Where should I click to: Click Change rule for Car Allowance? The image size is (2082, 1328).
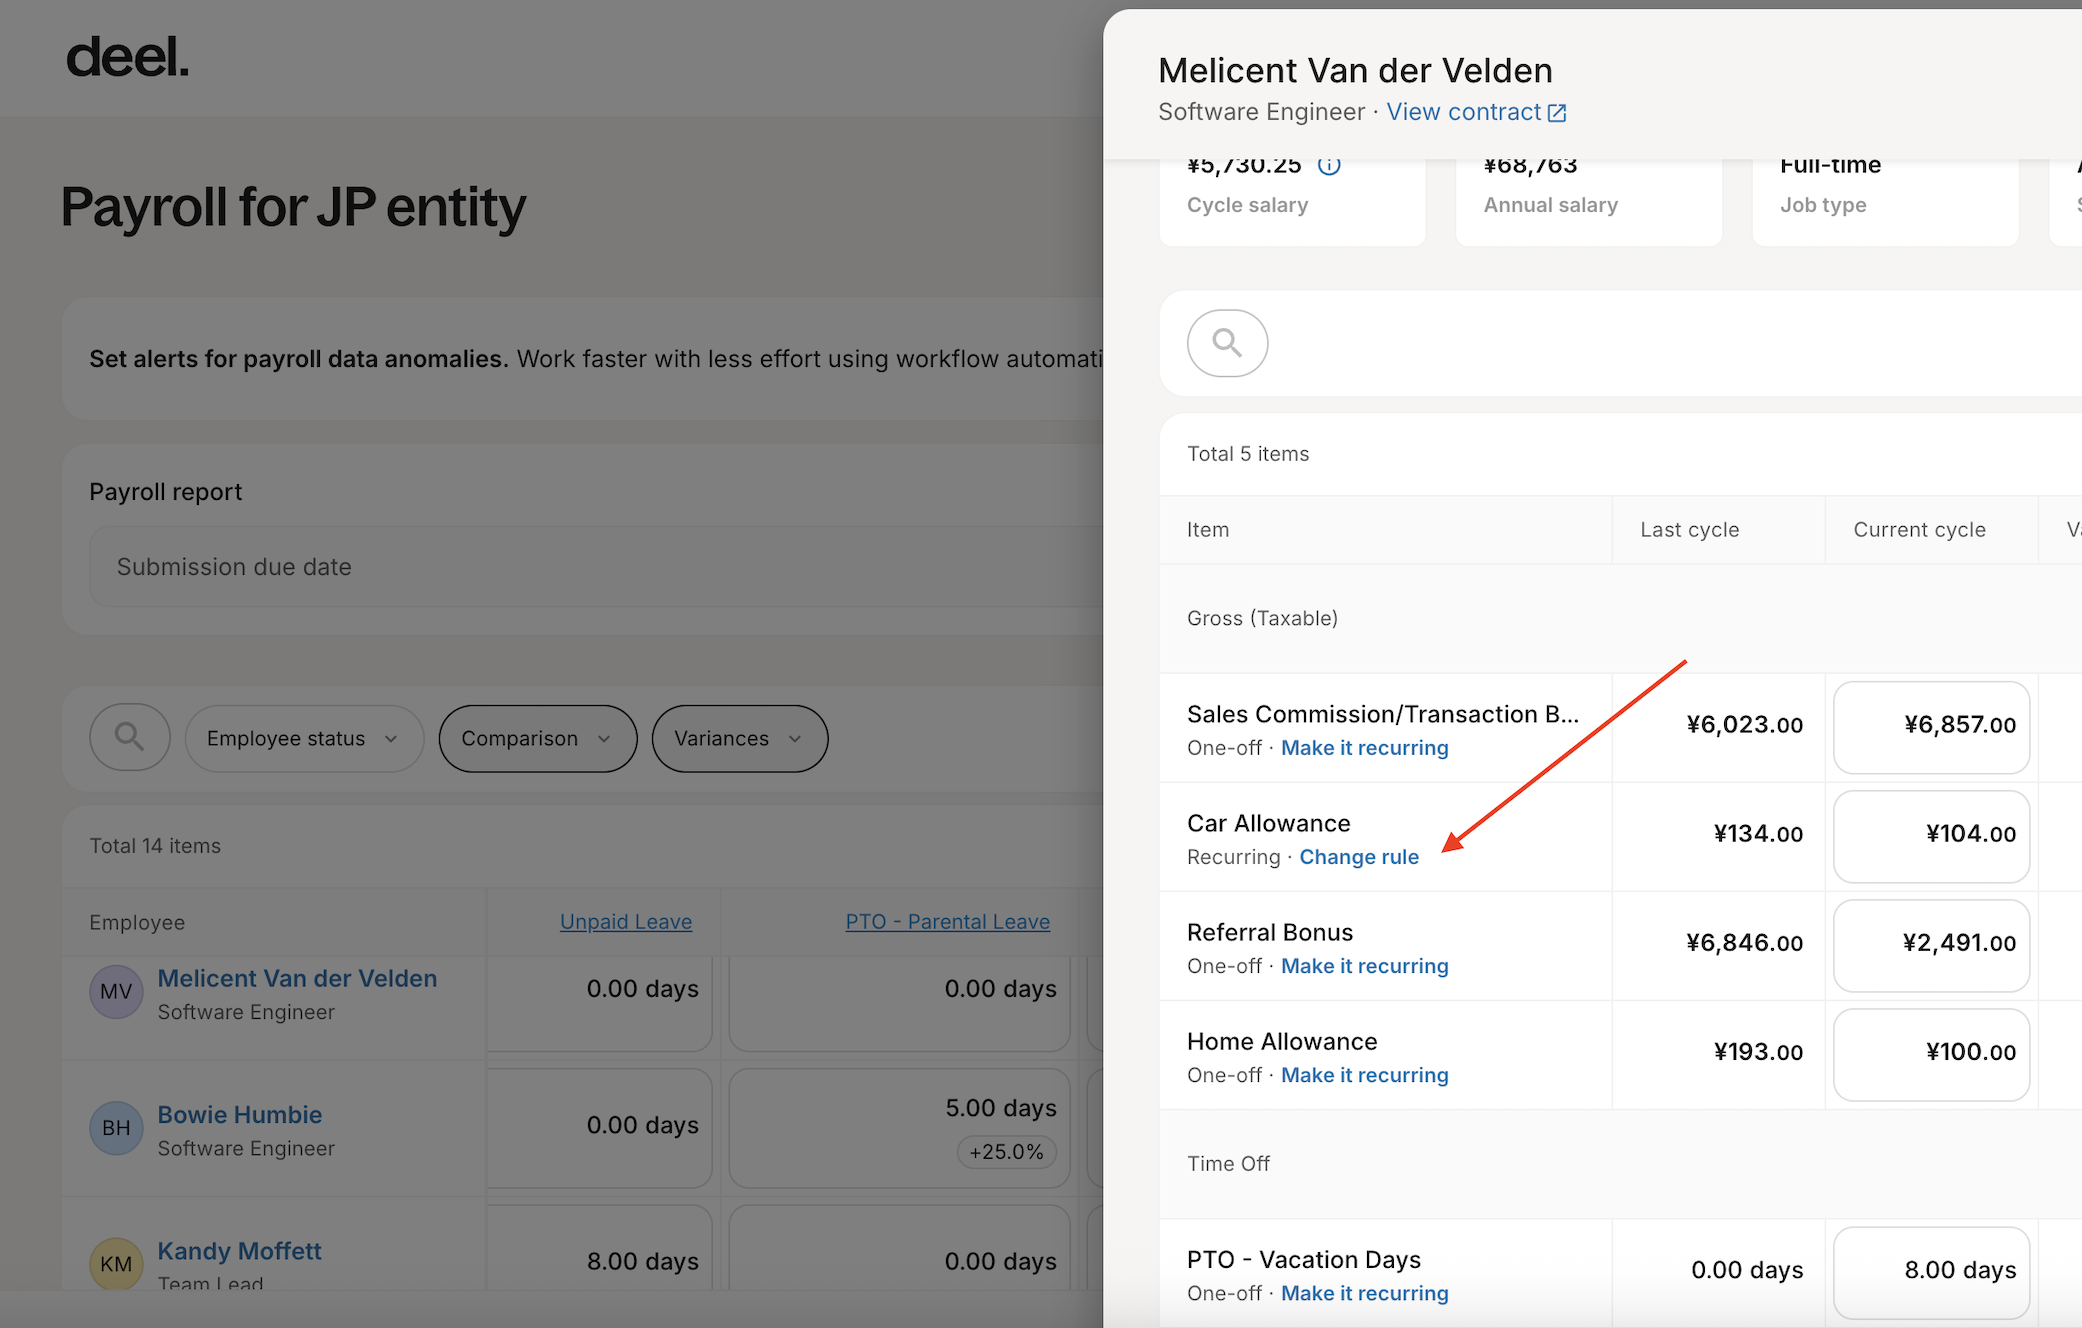coord(1358,857)
